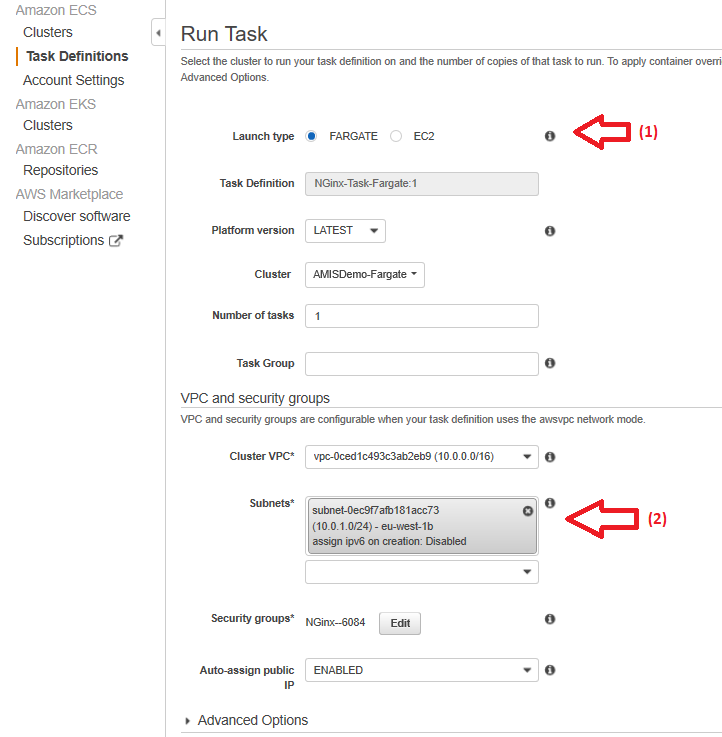722x737 pixels.
Task: Open the Cluster dropdown showing AMISDemo-Fargate
Action: click(364, 274)
